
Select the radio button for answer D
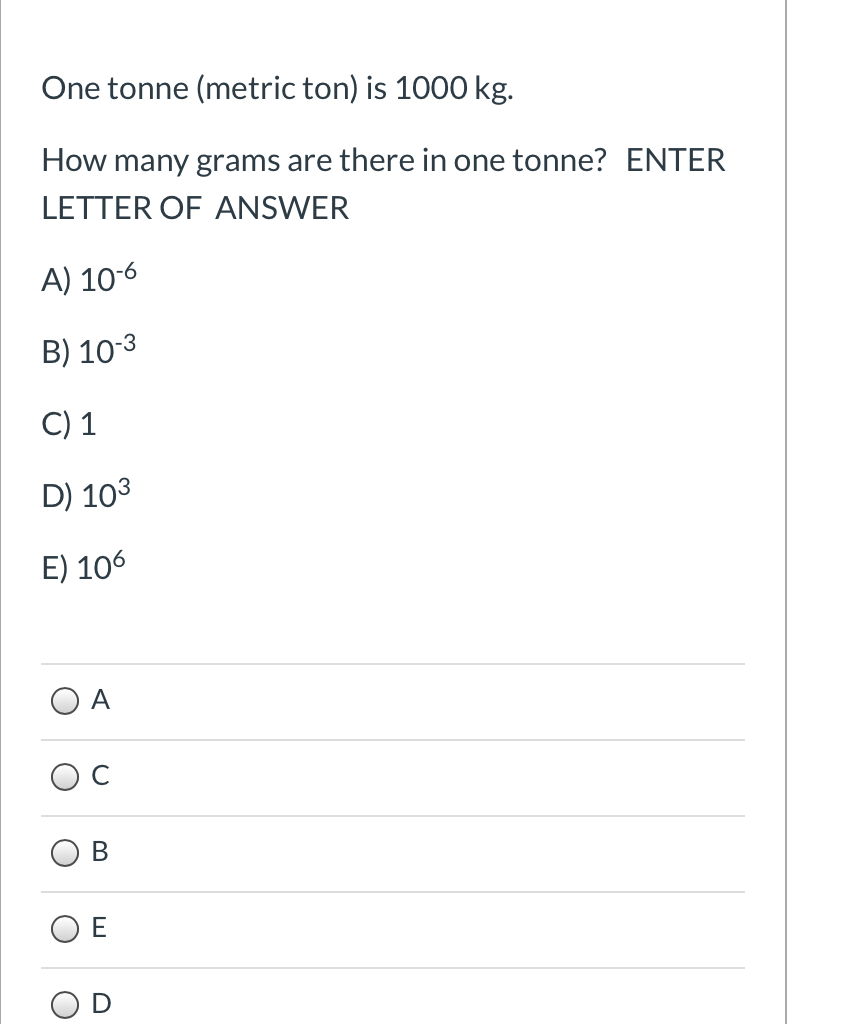pos(65,1004)
